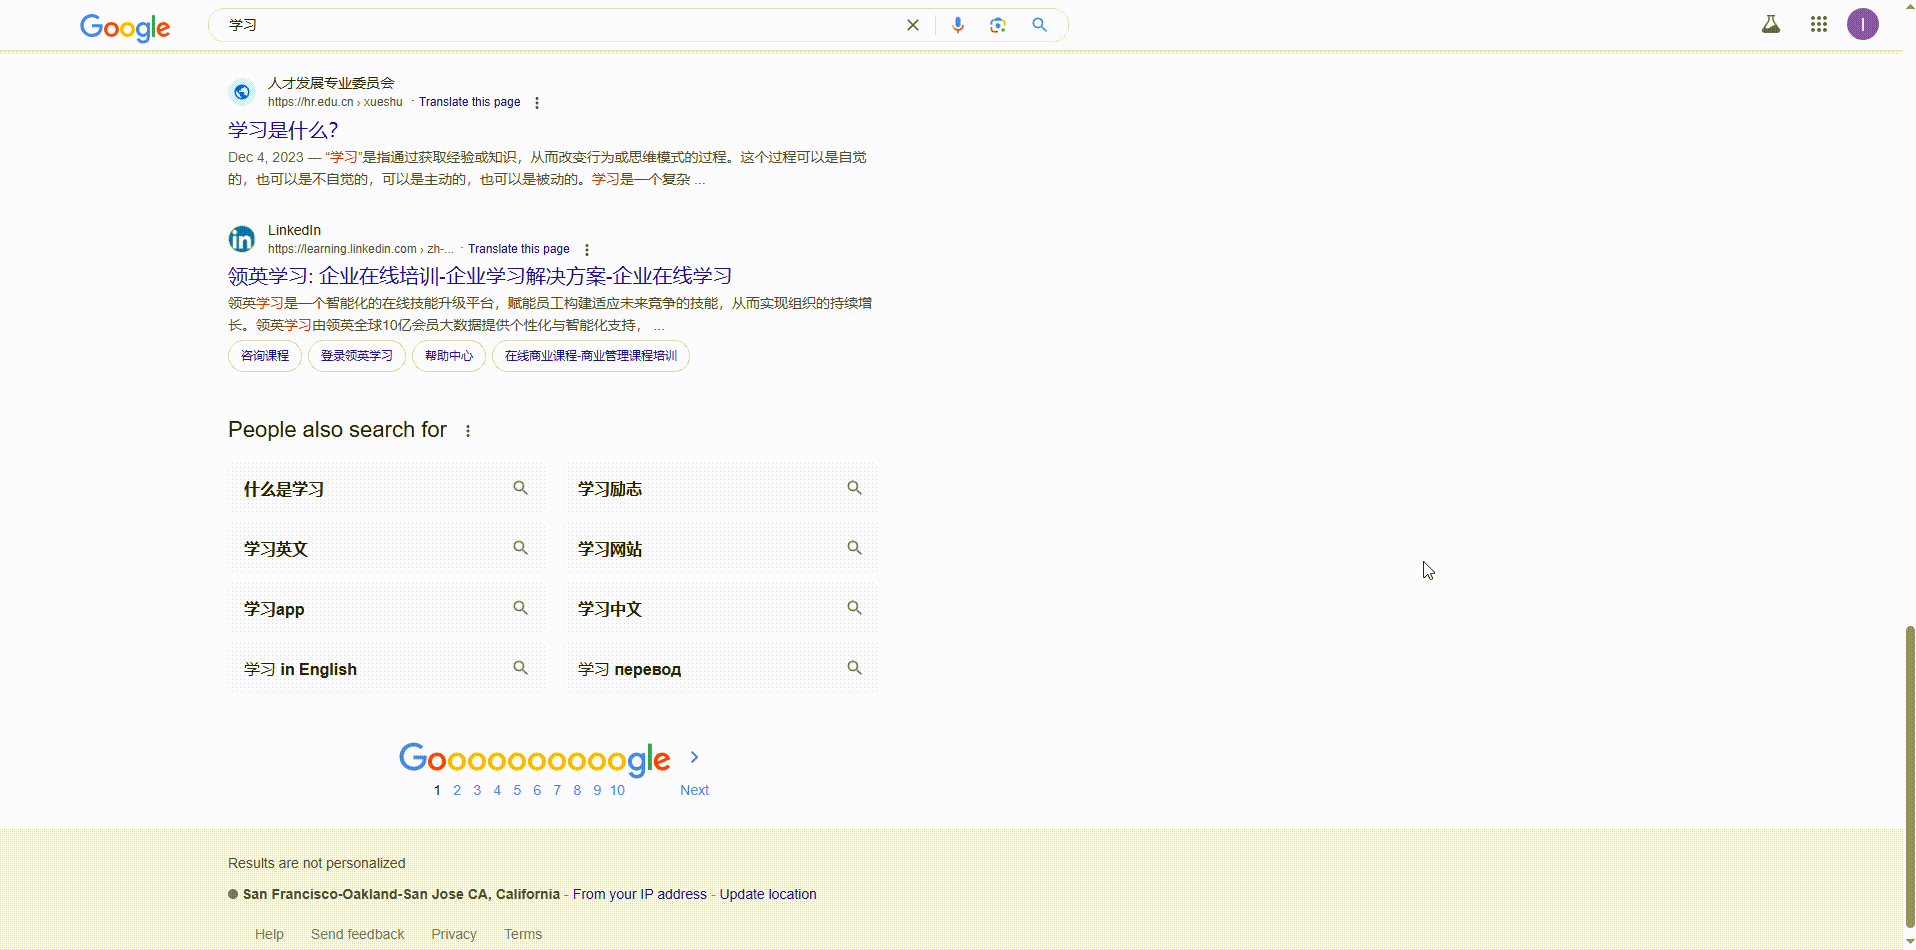Click into the search input field
The image size is (1916, 950).
pos(560,25)
